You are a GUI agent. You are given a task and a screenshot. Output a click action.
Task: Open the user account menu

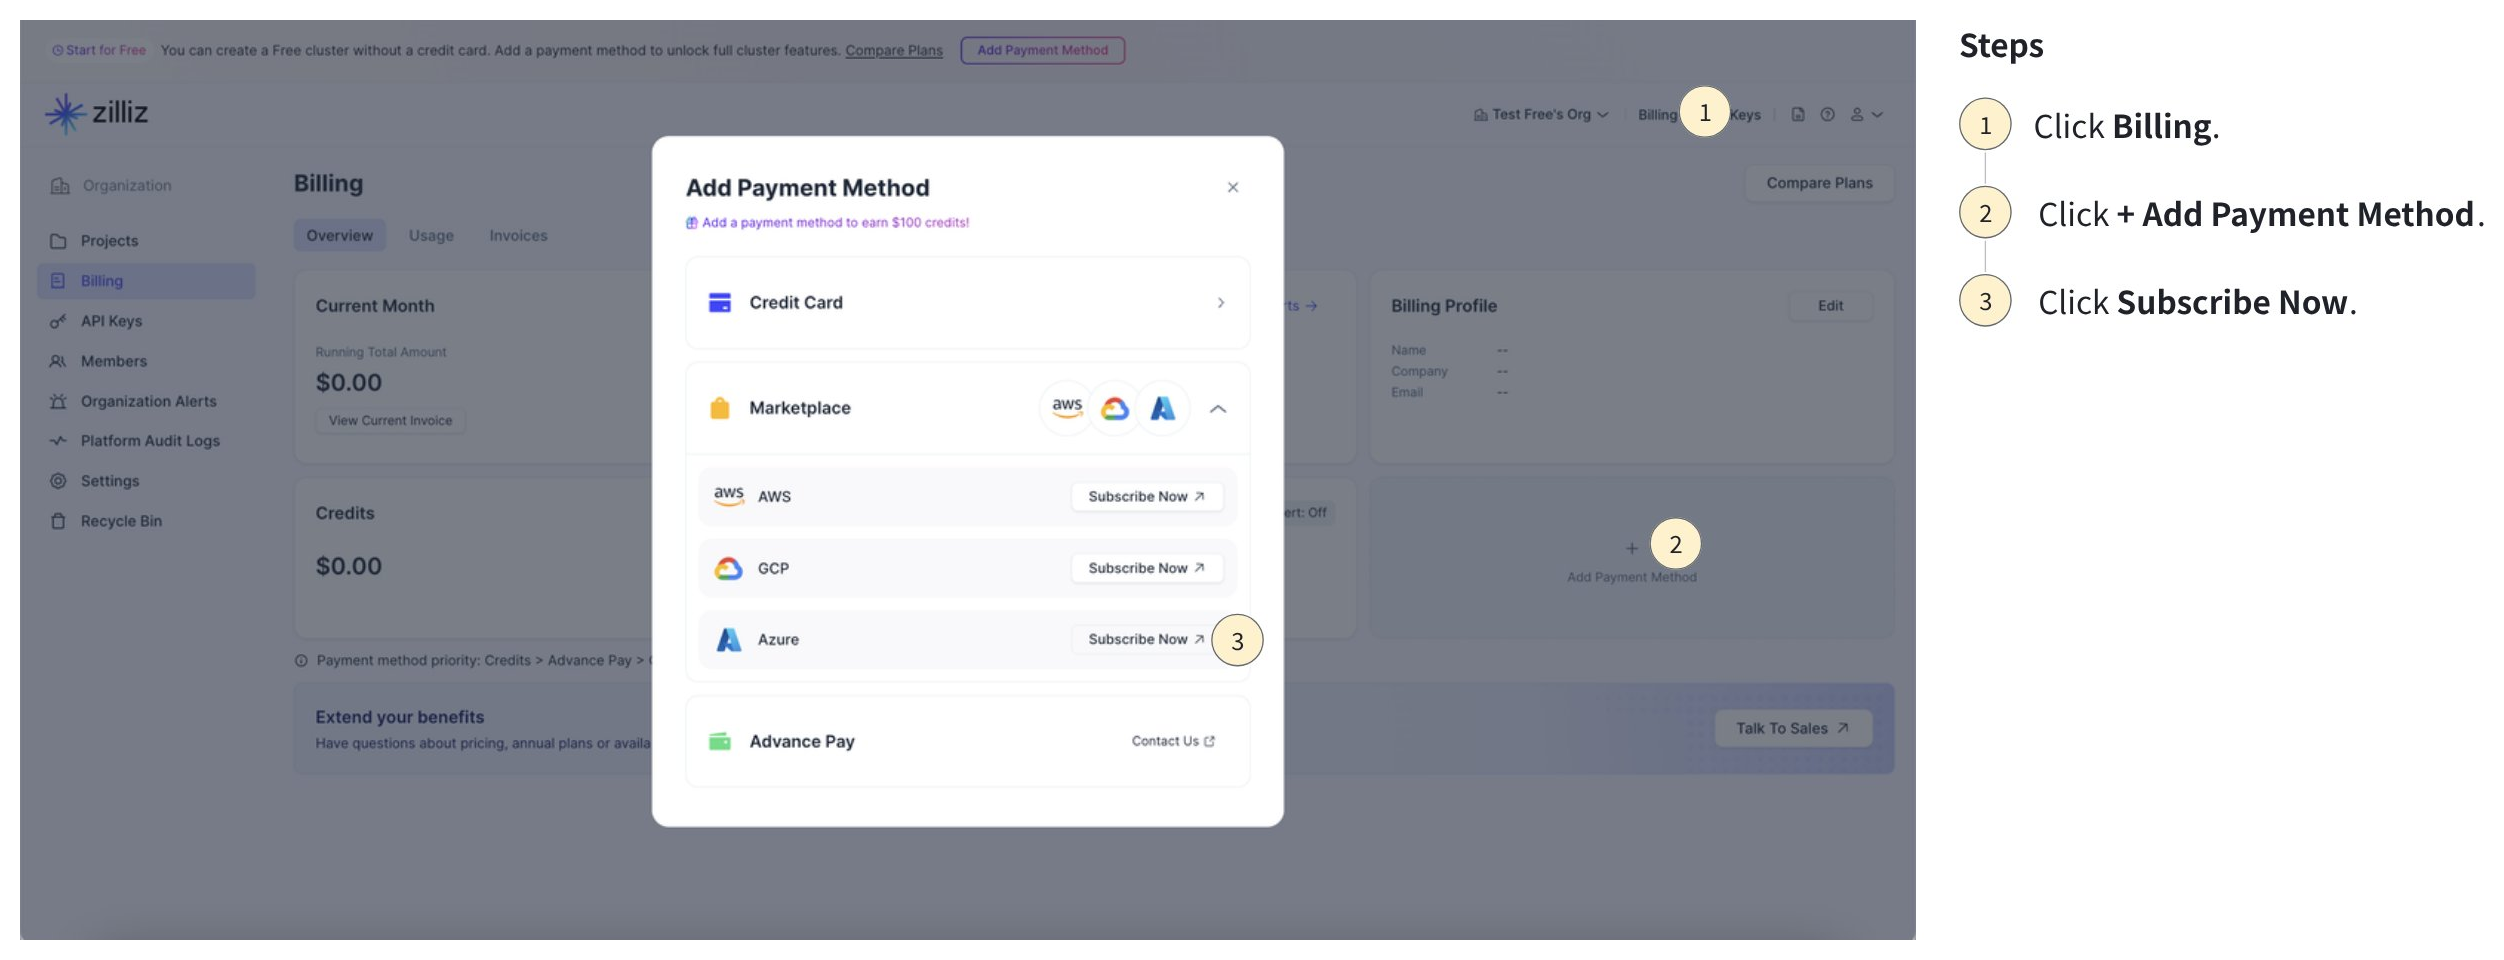point(1866,115)
